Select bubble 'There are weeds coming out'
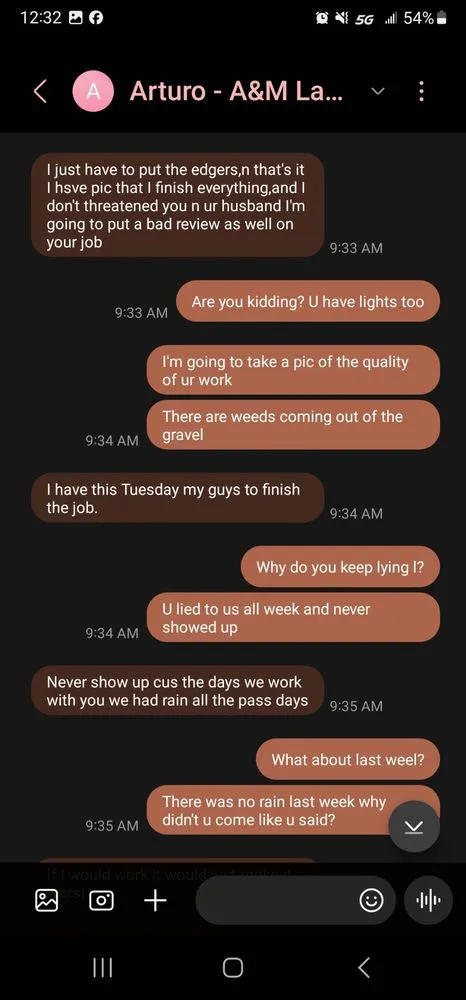 tap(293, 425)
